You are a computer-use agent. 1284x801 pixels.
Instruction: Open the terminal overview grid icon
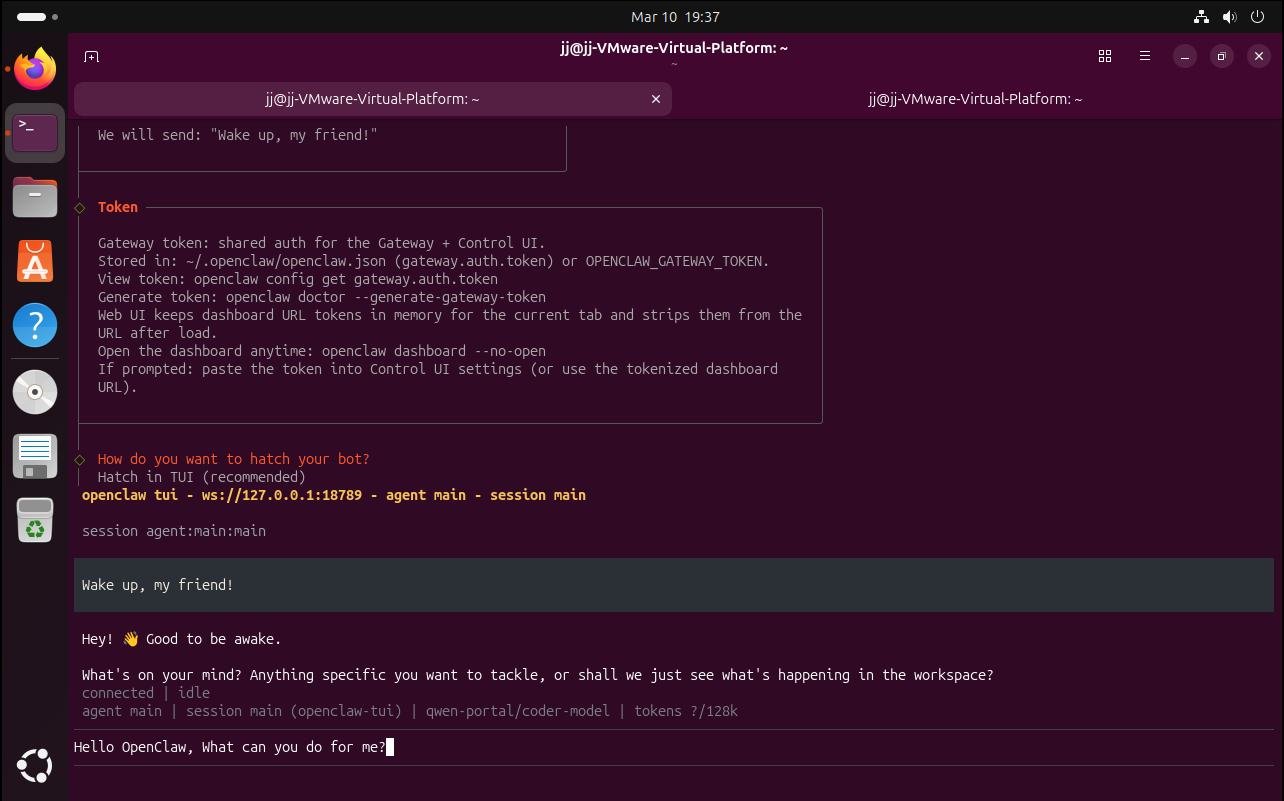1105,57
